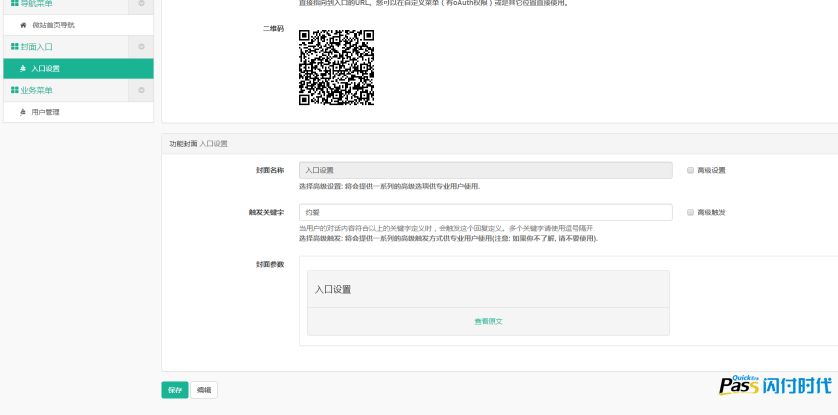Collapse the 导航菜单 section using its arrow
Screen dimensions: 838x415
click(x=141, y=4)
